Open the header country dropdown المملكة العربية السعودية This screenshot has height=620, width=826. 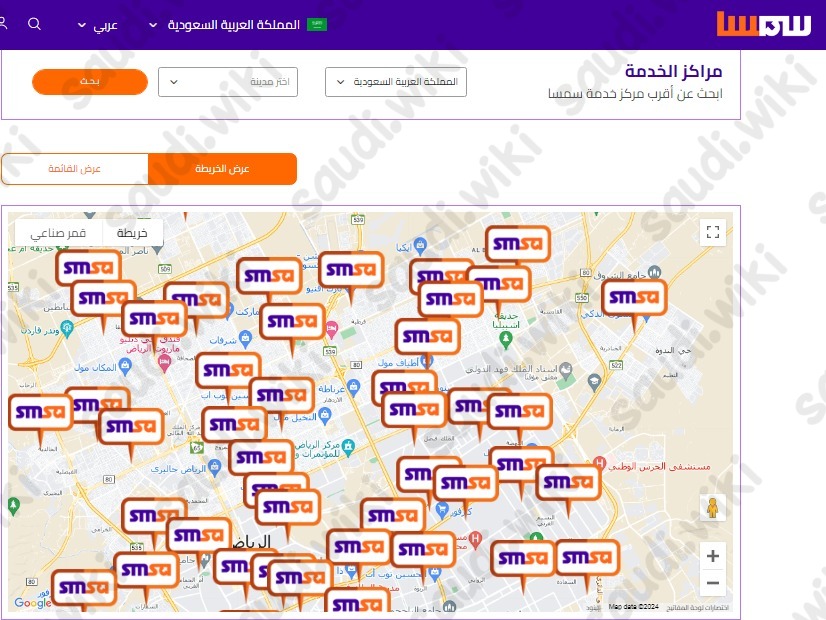[x=225, y=24]
